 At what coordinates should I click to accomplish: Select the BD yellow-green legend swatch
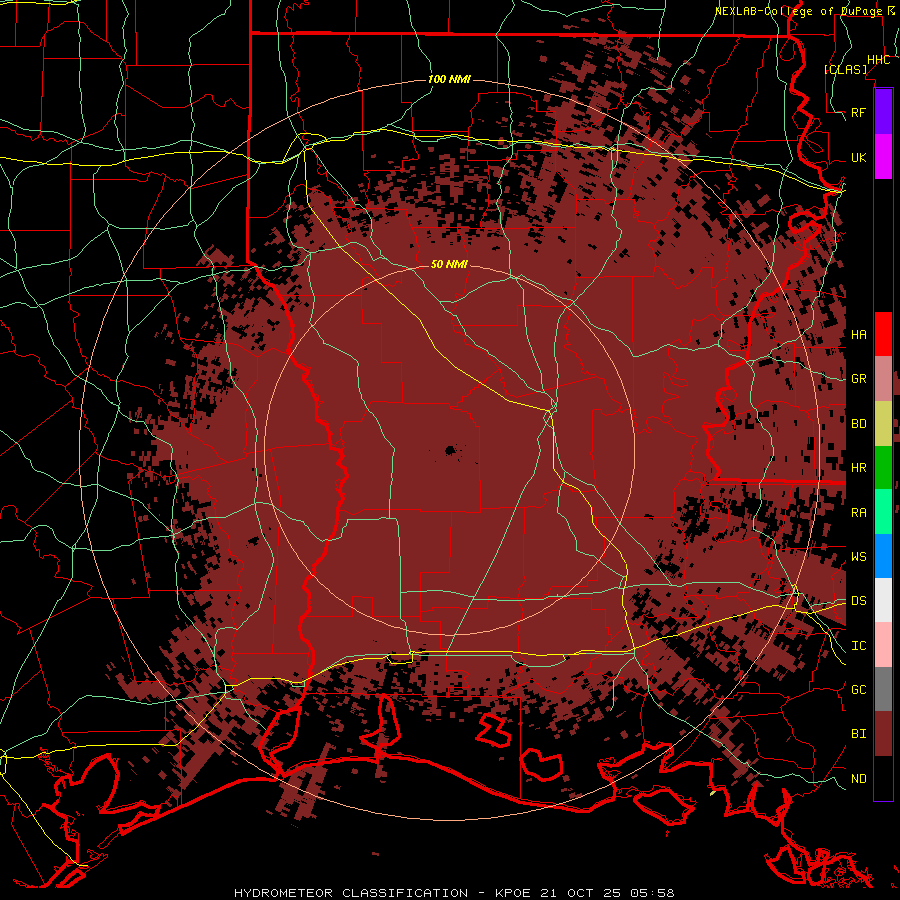(x=883, y=423)
